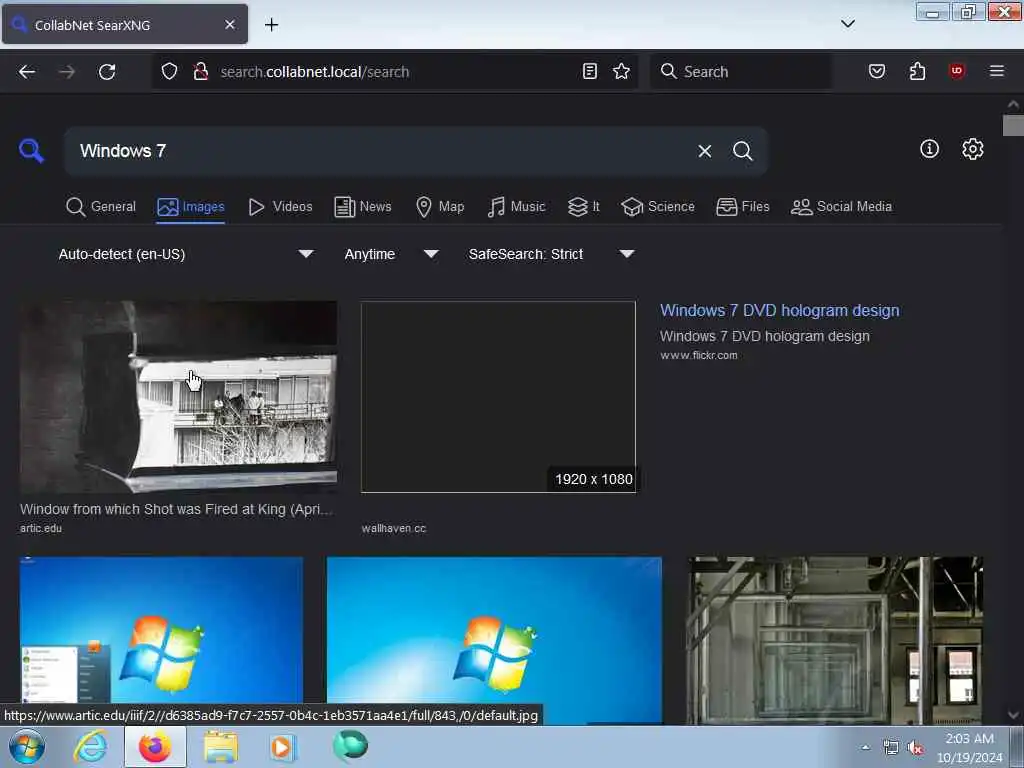Image resolution: width=1024 pixels, height=768 pixels.
Task: Click the scrollbar down arrow
Action: point(1013,715)
